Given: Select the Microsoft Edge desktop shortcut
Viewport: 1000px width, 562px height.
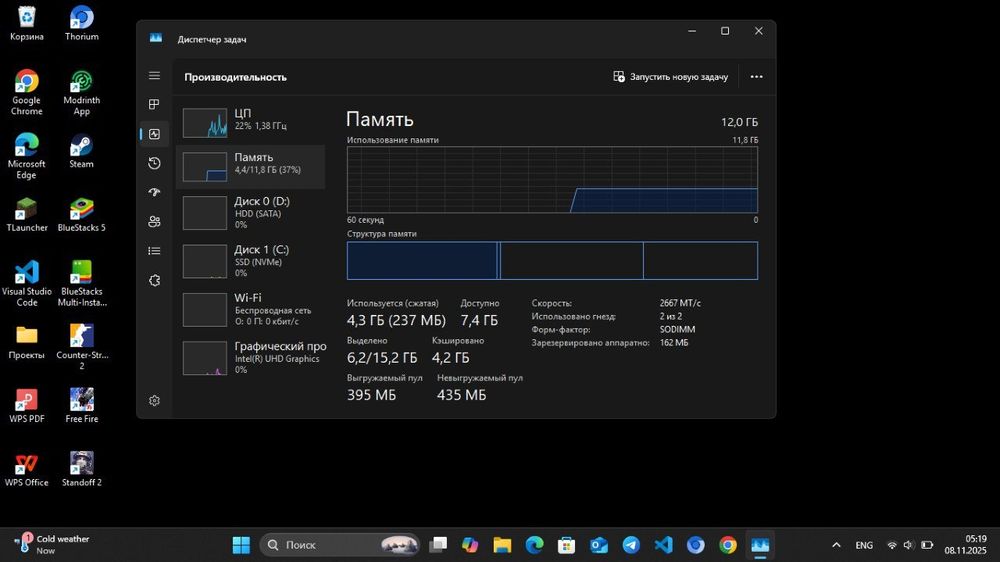Looking at the screenshot, I should click(27, 156).
